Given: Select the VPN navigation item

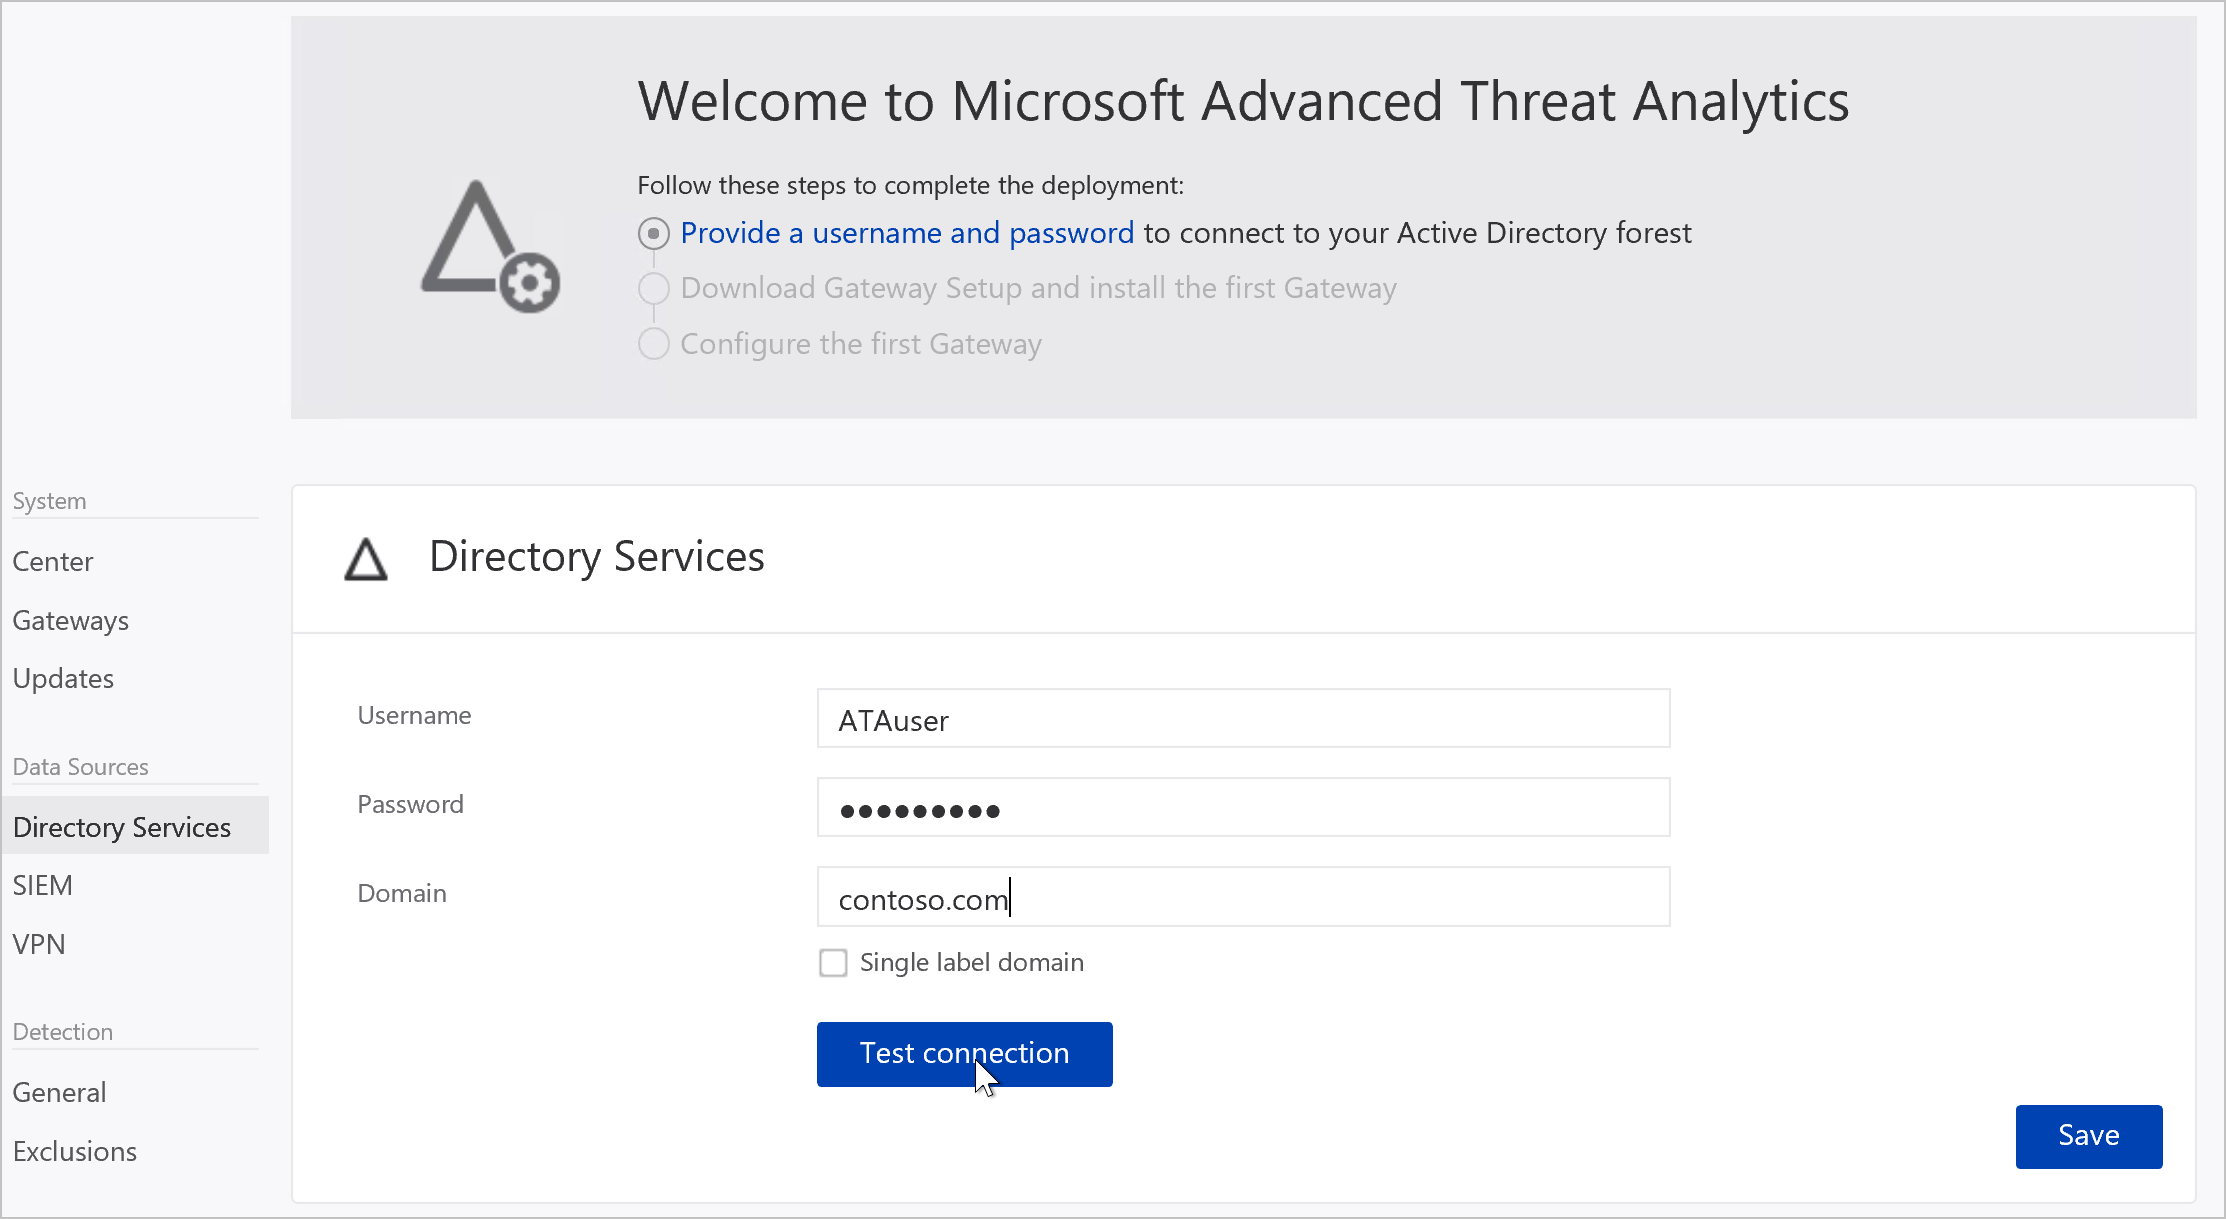Looking at the screenshot, I should 38,943.
